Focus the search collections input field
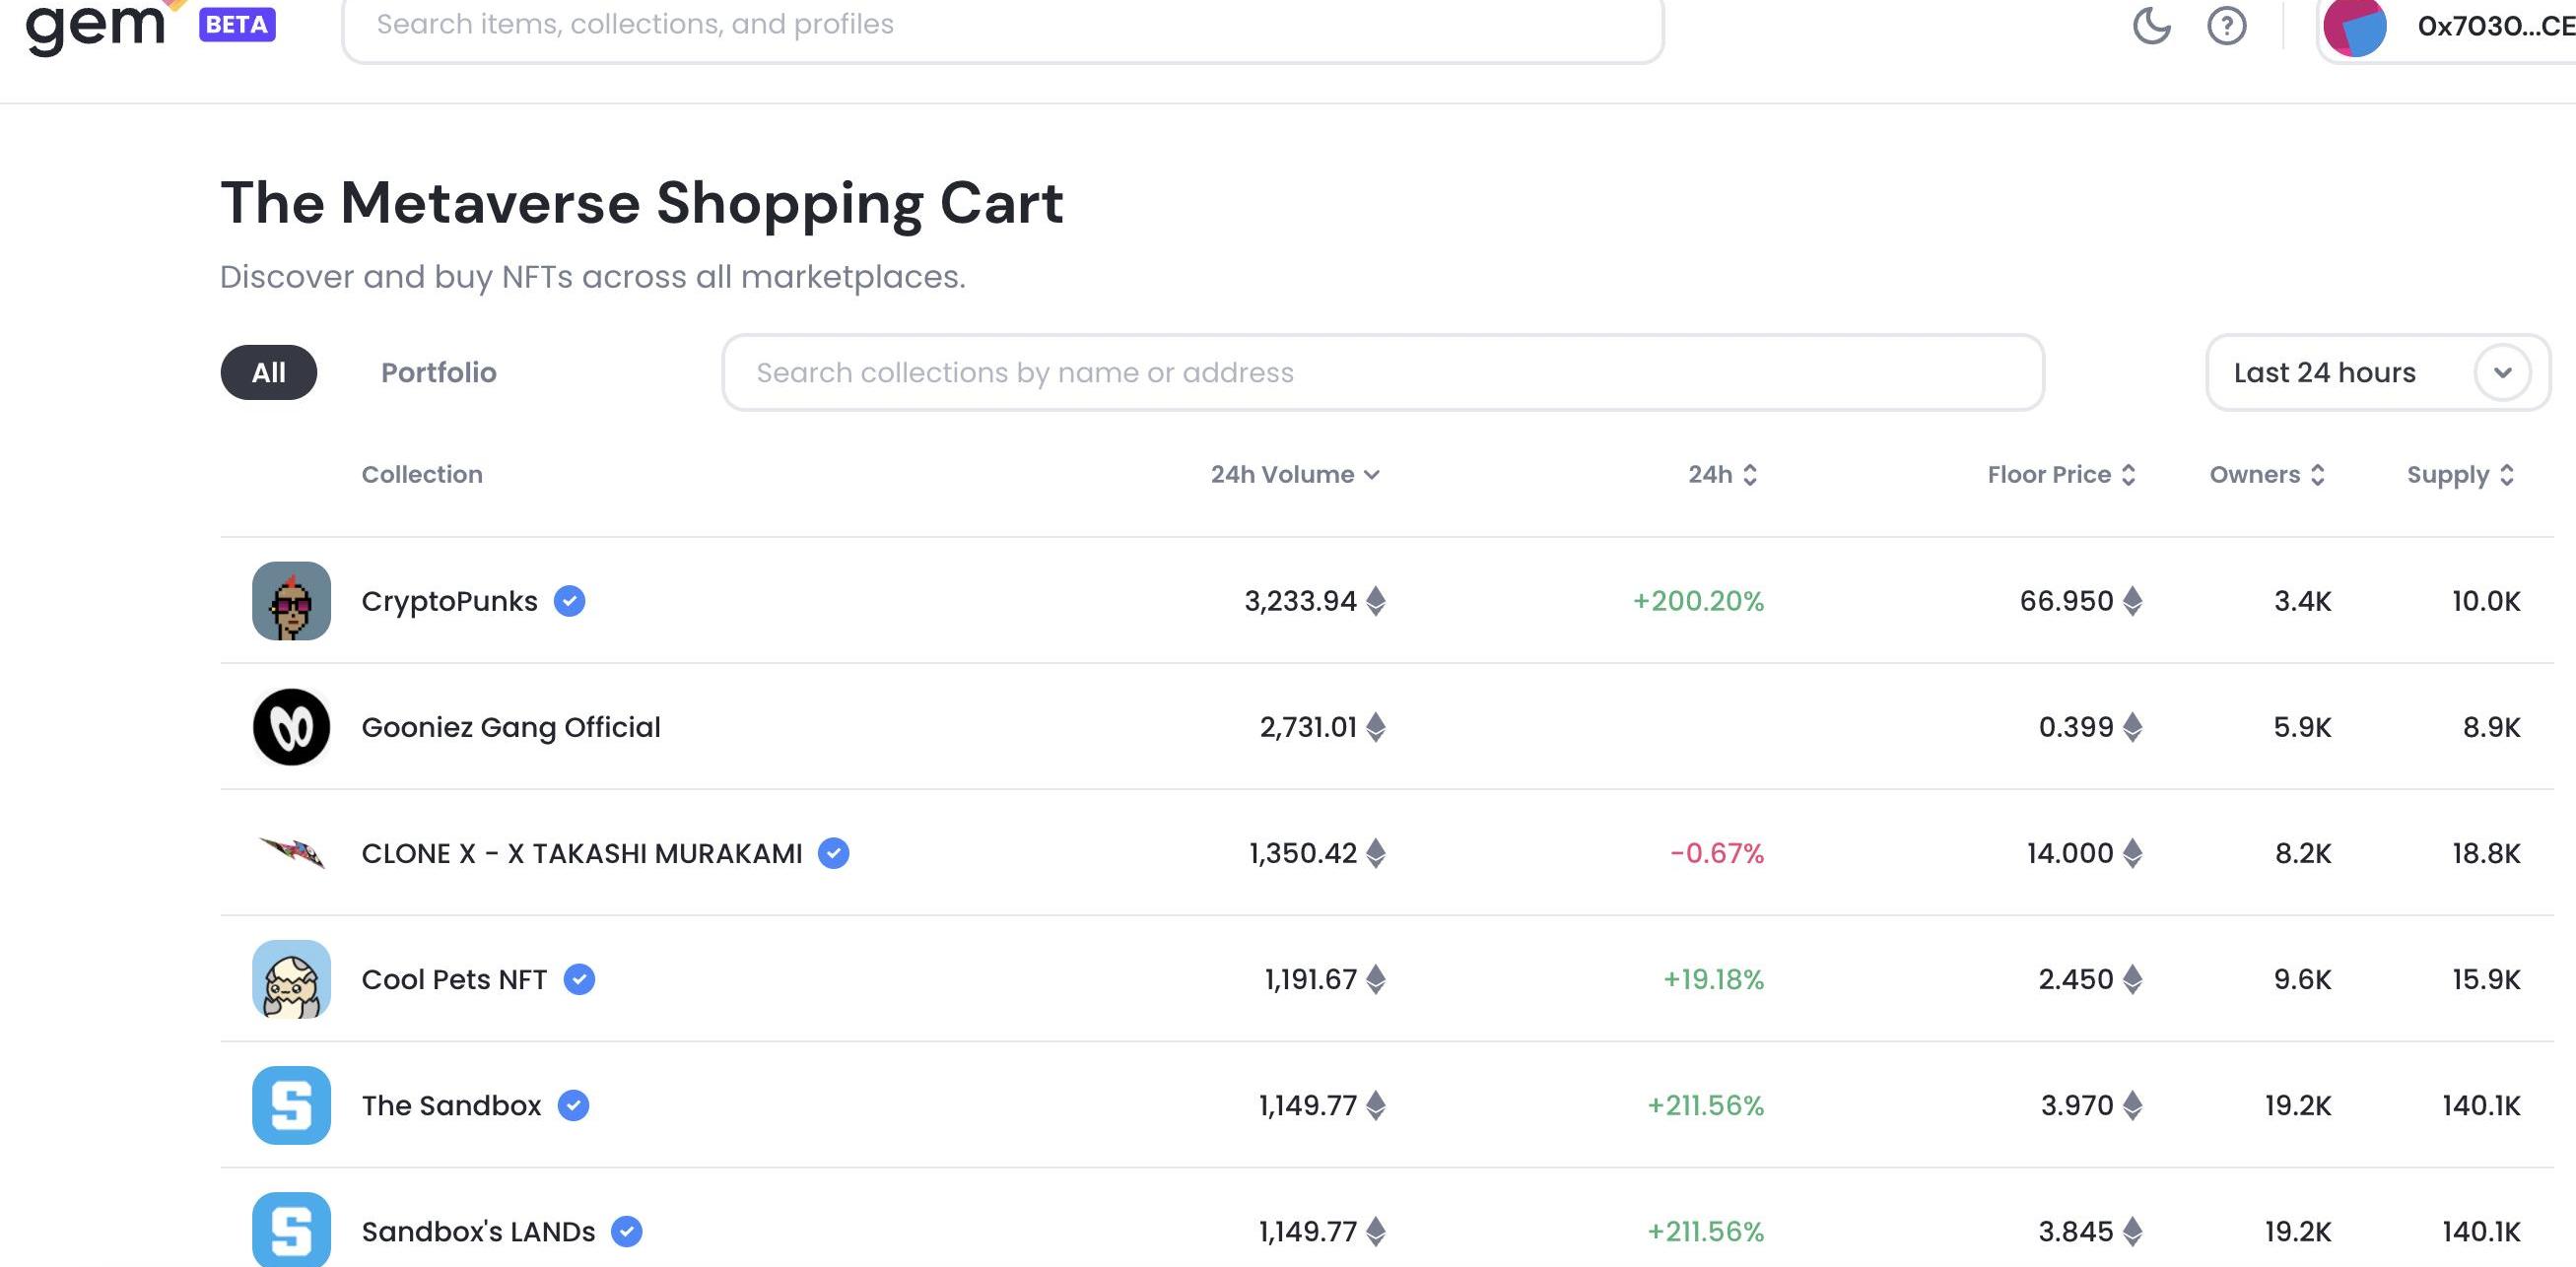This screenshot has height=1267, width=2576. (x=1382, y=372)
